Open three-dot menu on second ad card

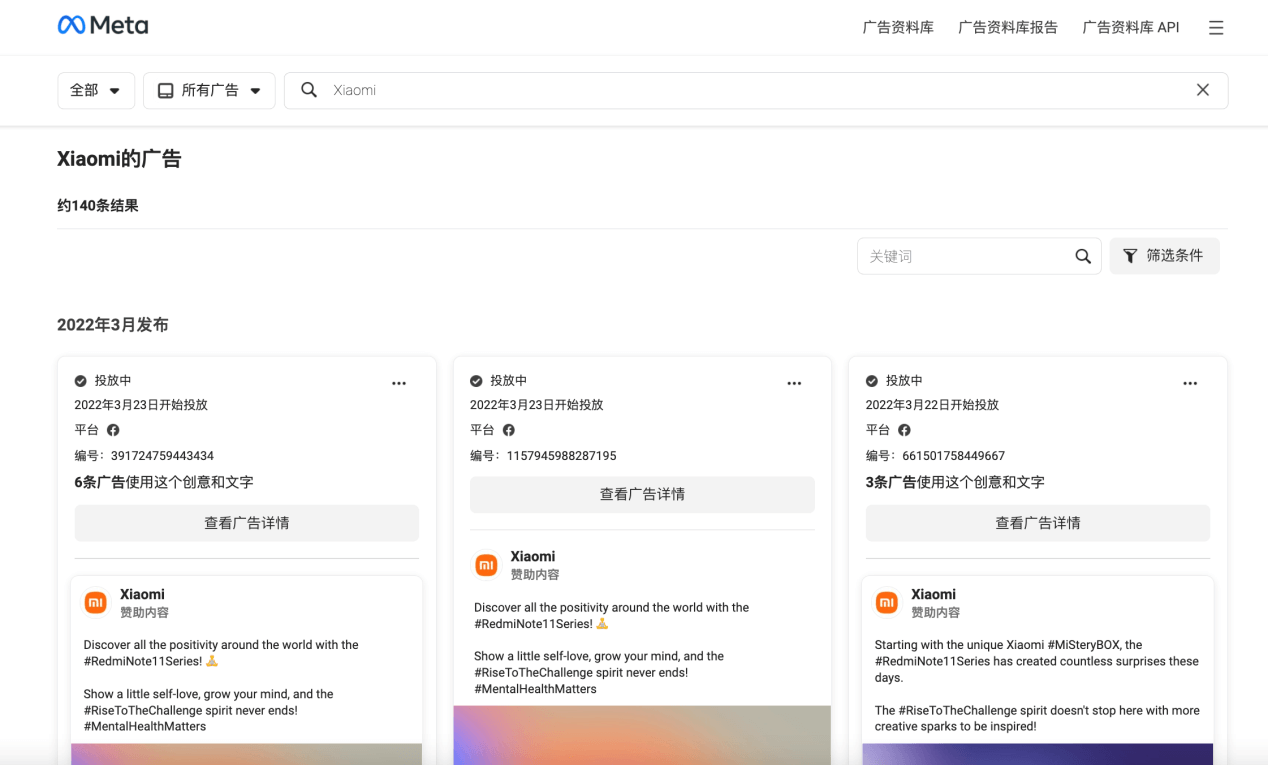(x=794, y=383)
